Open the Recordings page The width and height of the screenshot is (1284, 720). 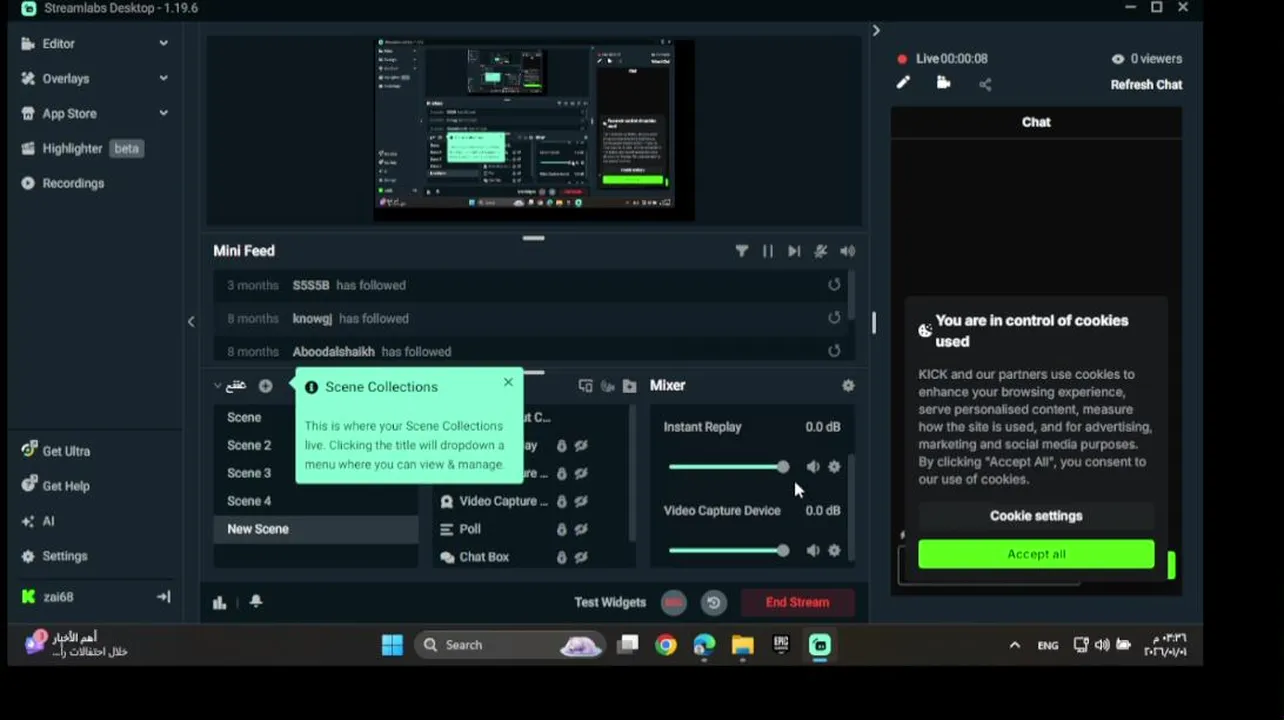(x=73, y=184)
